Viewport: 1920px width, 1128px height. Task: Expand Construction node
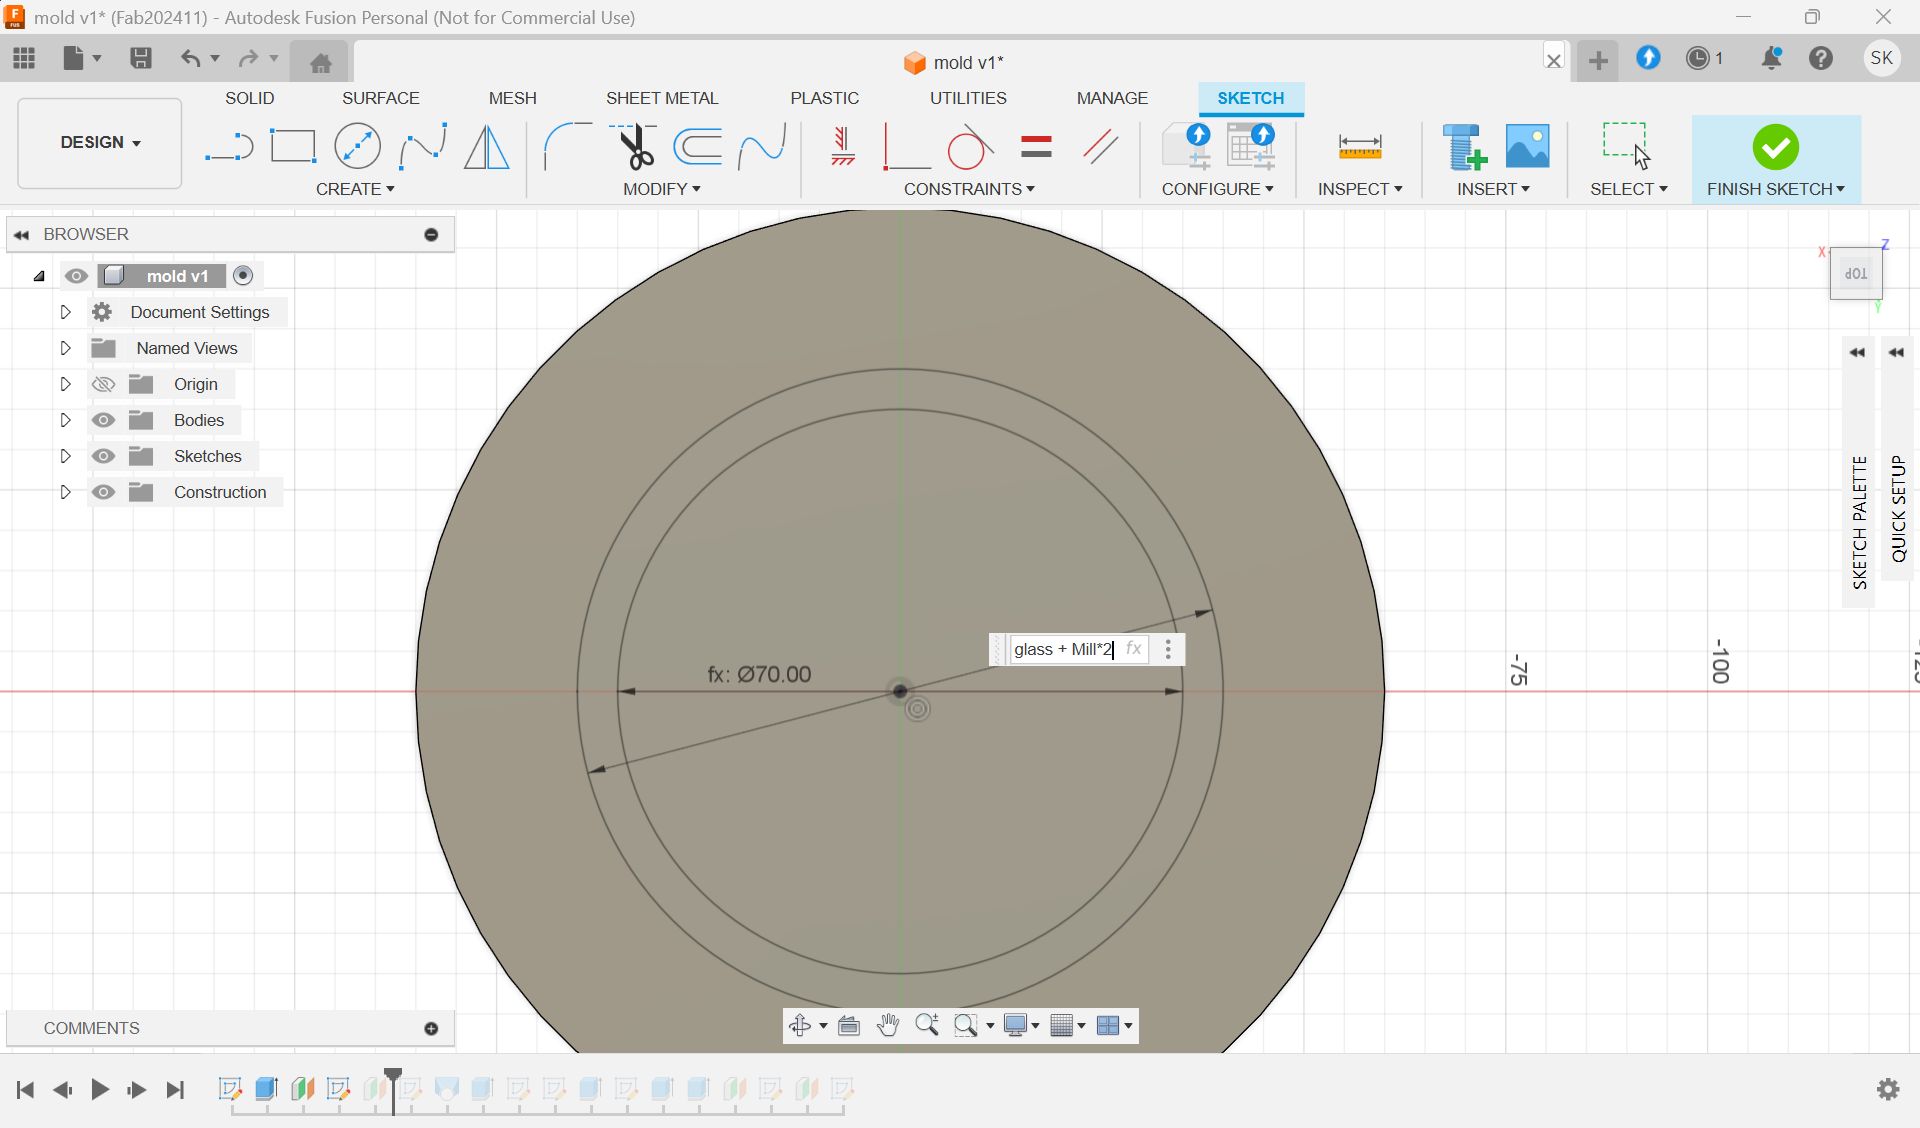[65, 492]
